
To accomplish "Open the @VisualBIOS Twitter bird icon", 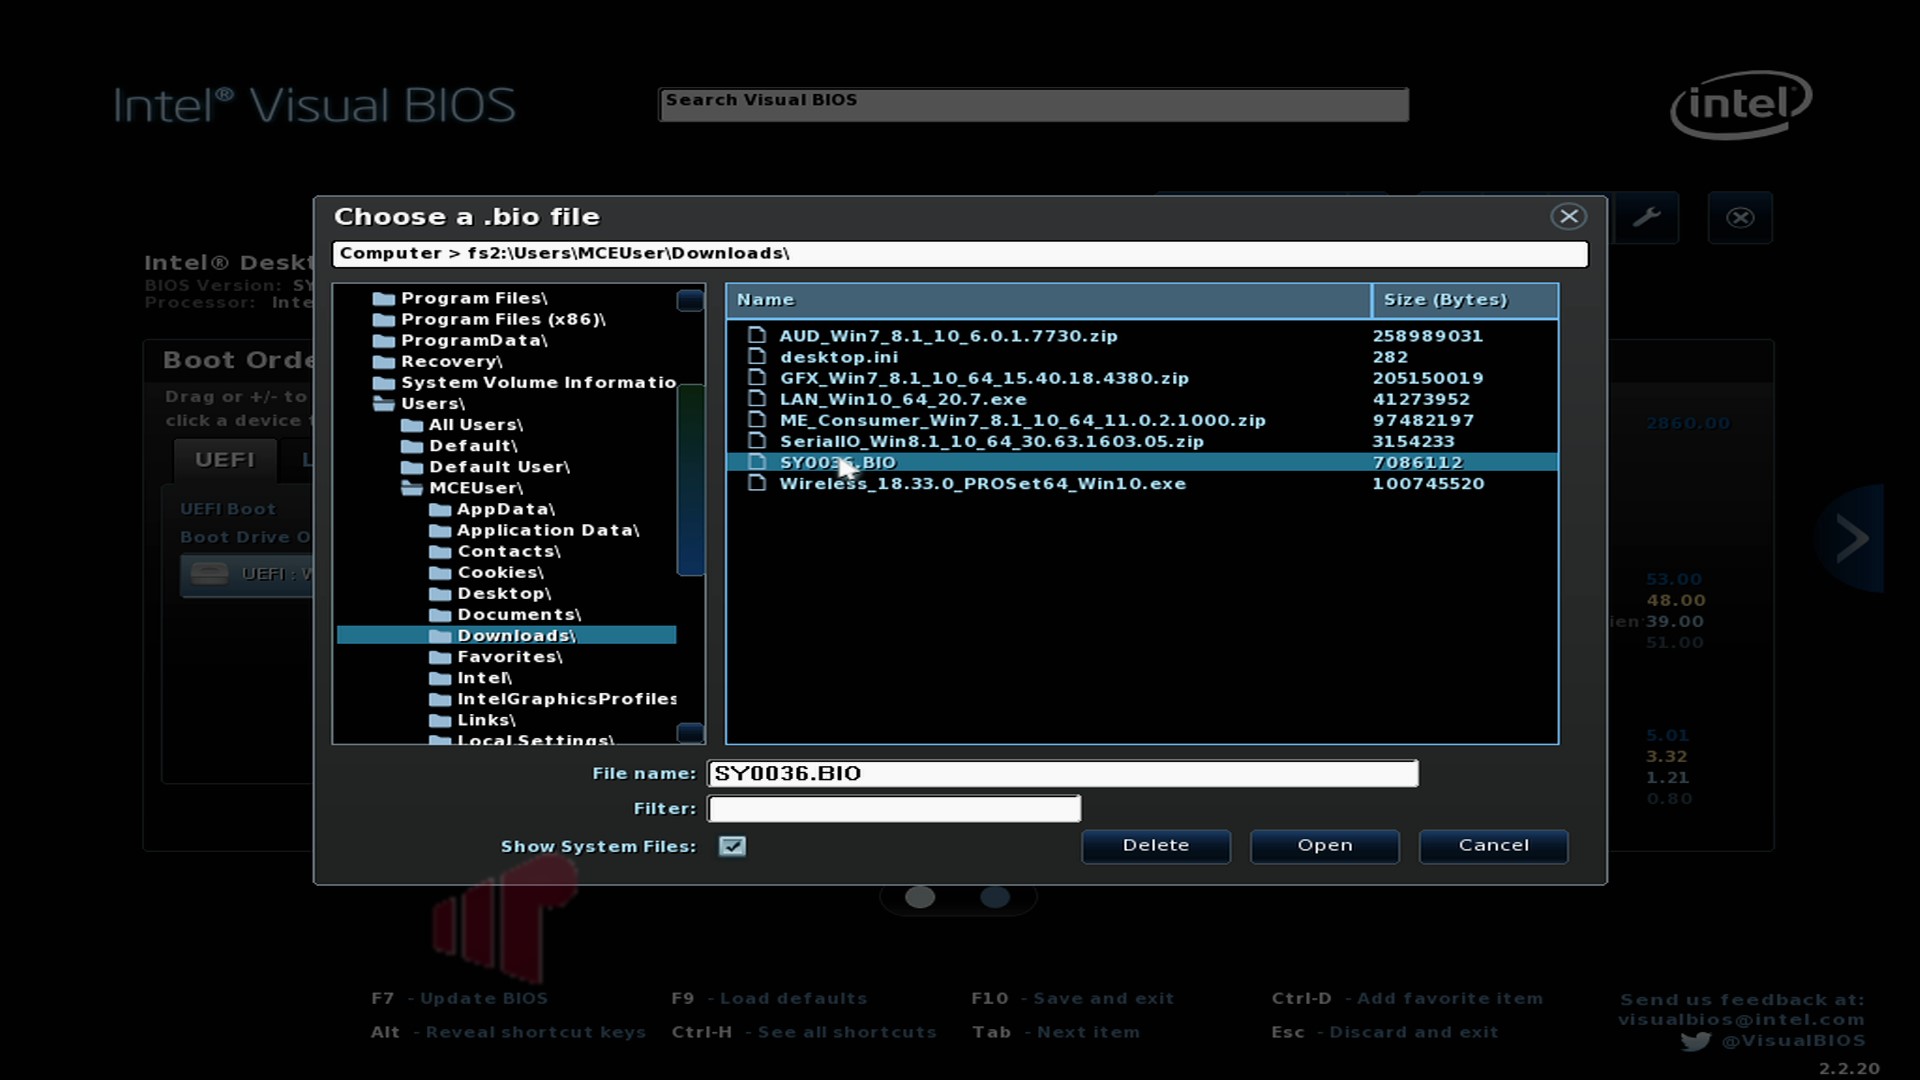I will 1695,1041.
